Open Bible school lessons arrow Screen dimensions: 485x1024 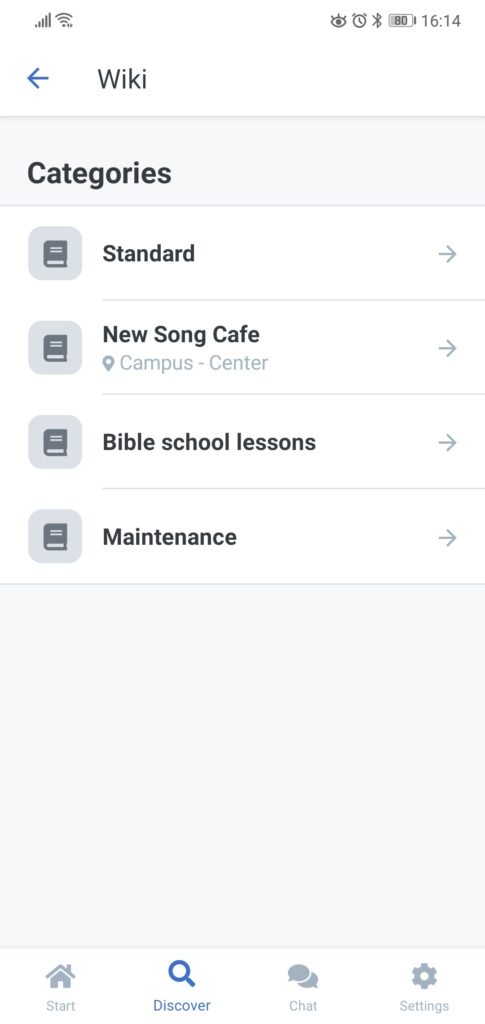point(447,443)
